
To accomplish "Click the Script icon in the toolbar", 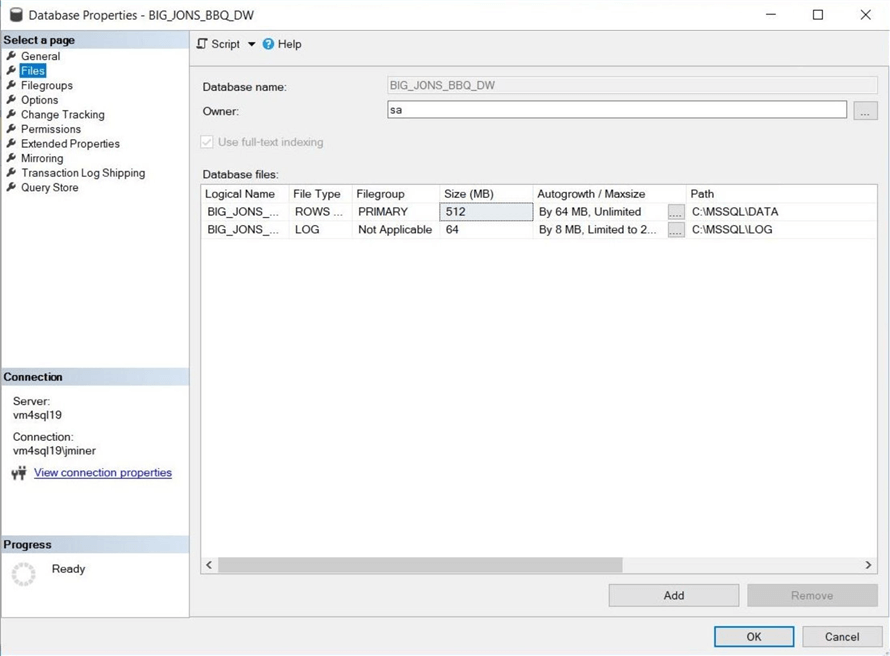I will tap(203, 44).
